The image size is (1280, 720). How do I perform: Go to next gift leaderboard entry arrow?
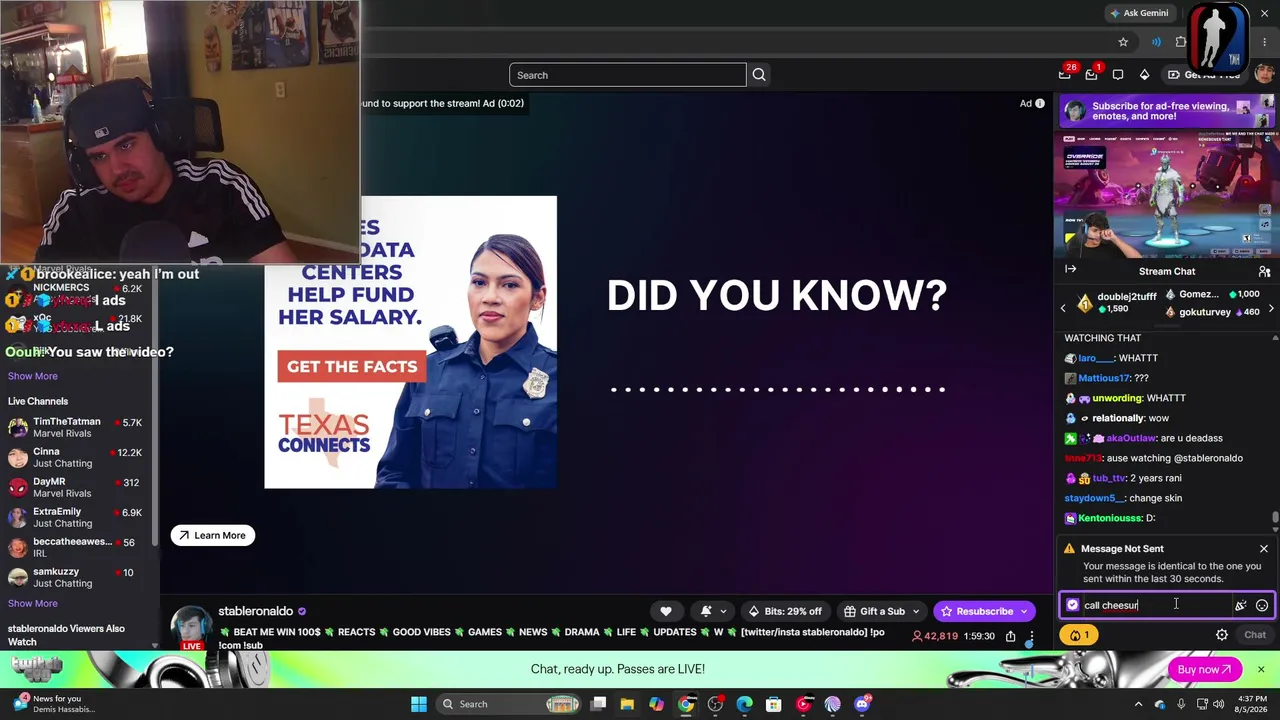pos(1271,309)
